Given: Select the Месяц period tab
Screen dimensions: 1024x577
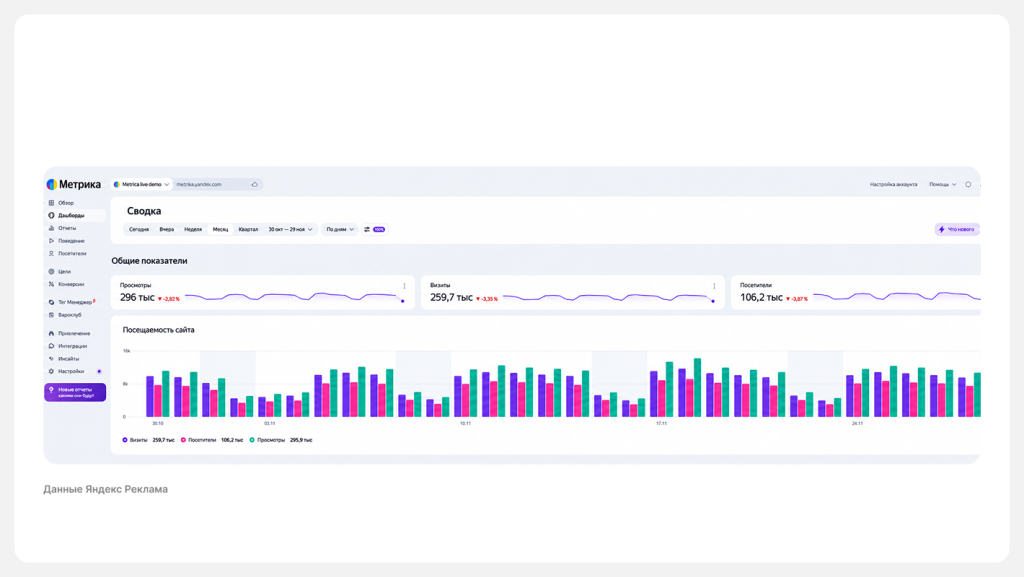Looking at the screenshot, I should (x=220, y=230).
